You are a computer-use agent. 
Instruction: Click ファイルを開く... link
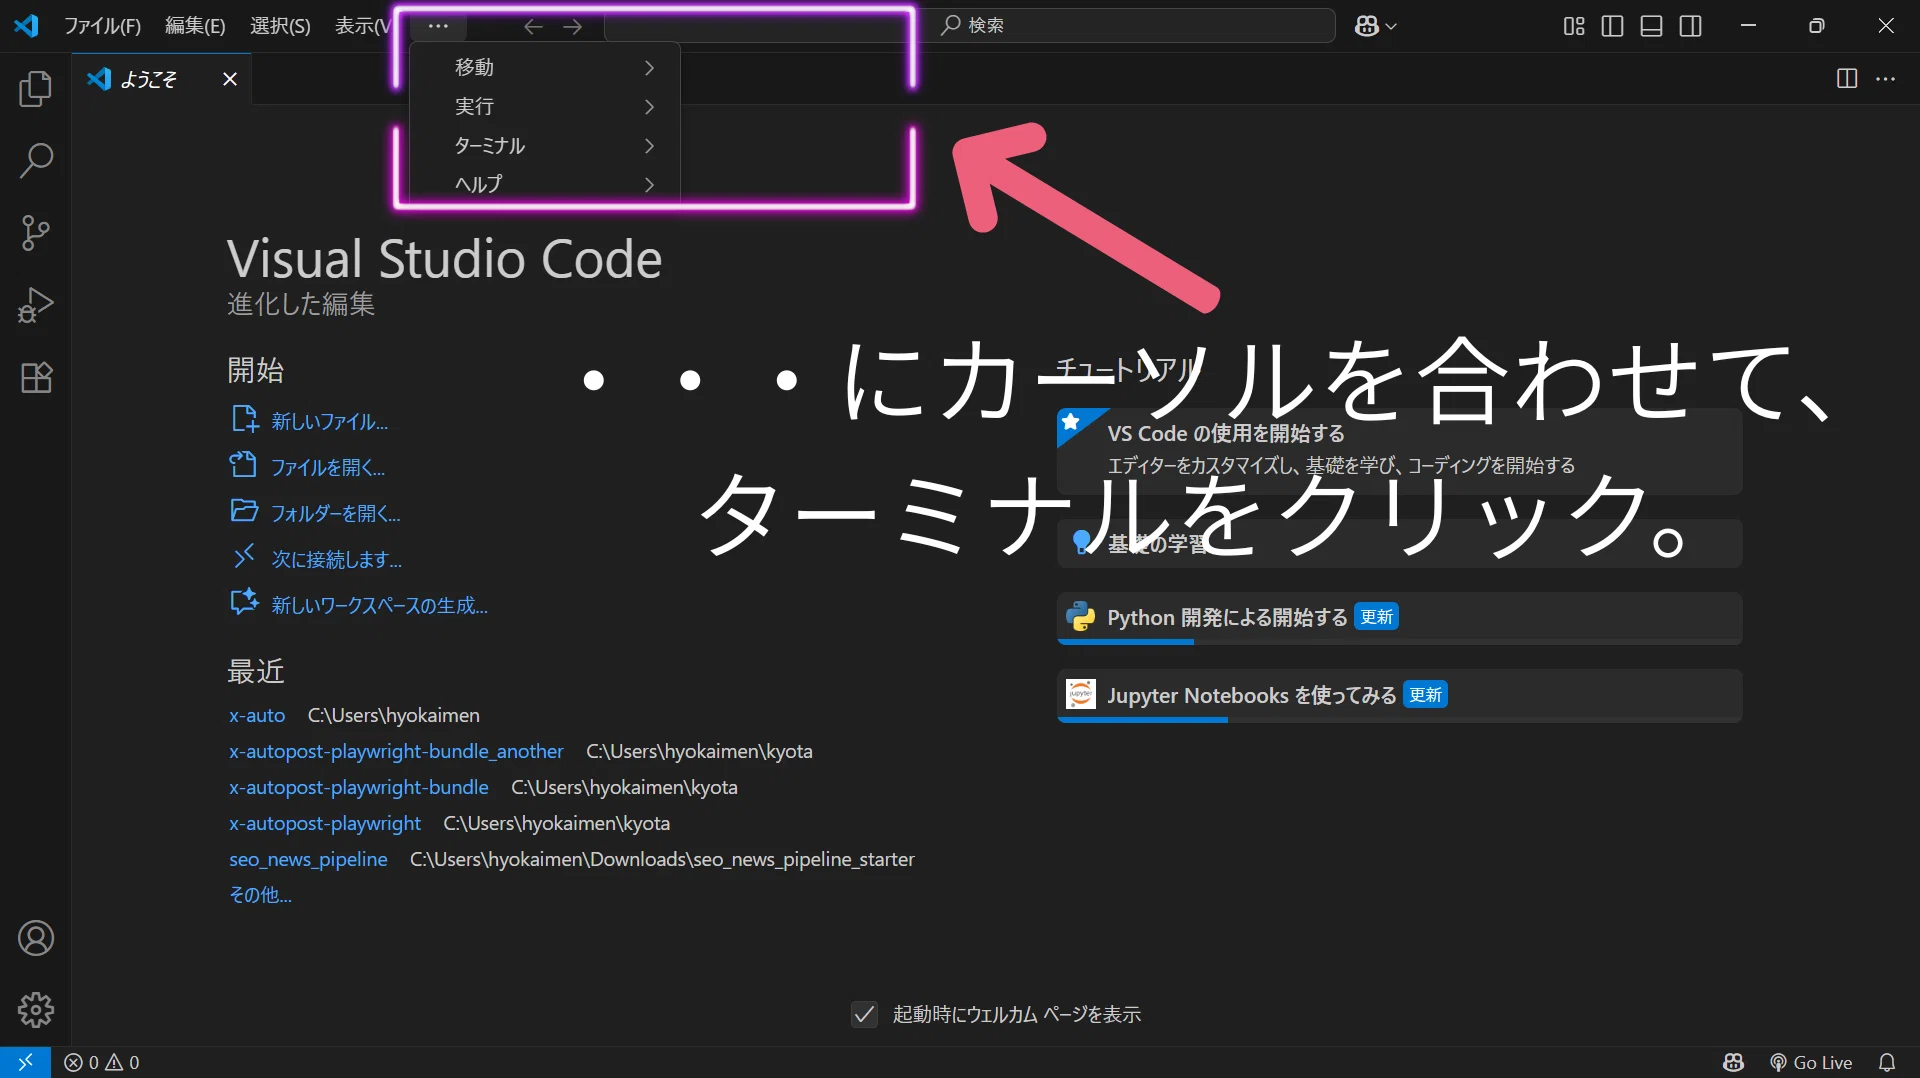(x=308, y=467)
